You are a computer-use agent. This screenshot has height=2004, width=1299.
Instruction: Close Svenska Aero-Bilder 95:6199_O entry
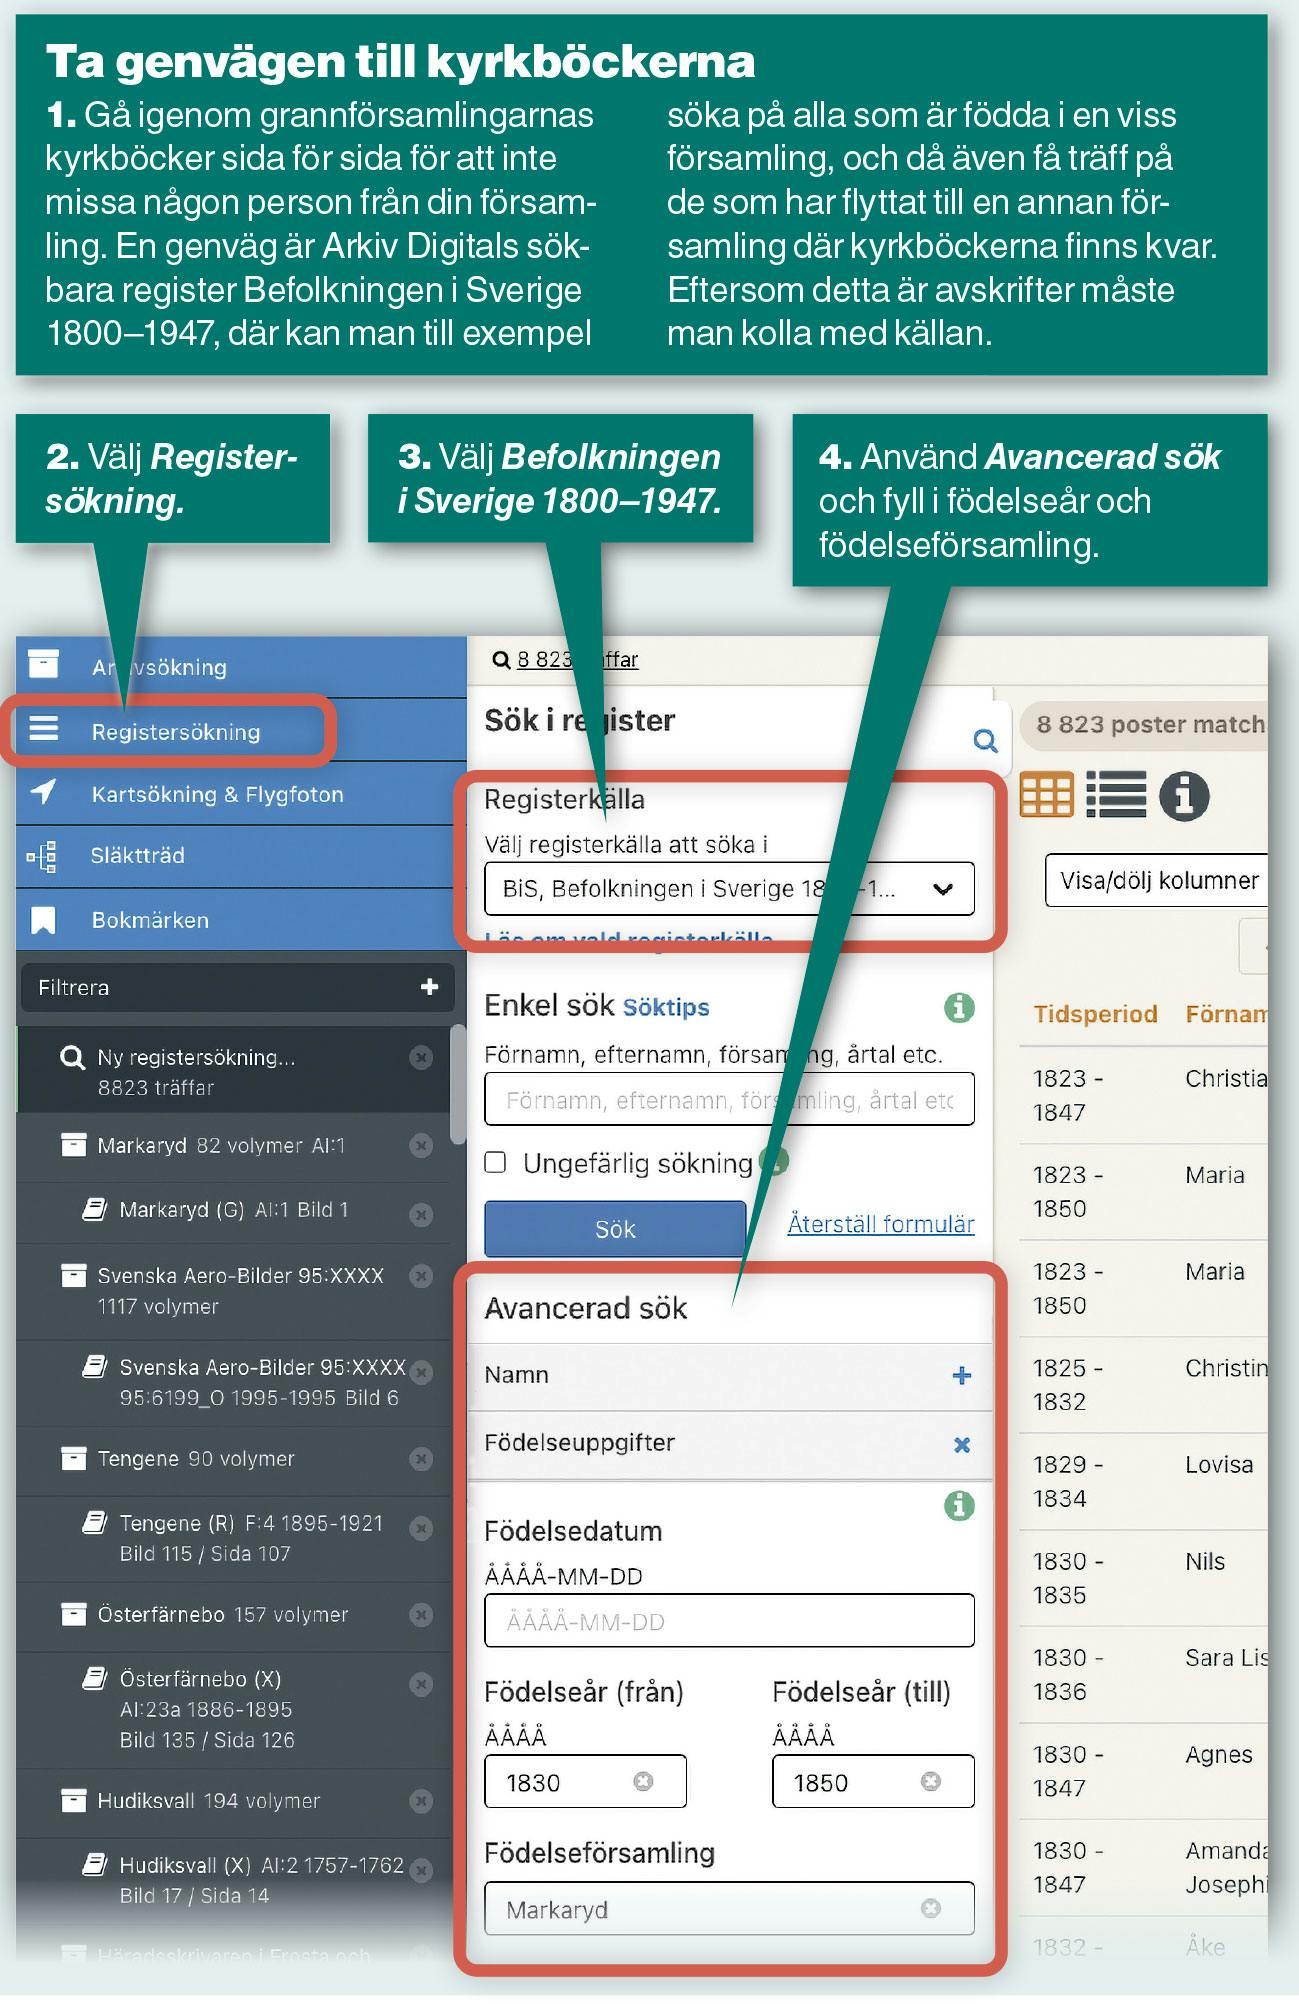(422, 1372)
